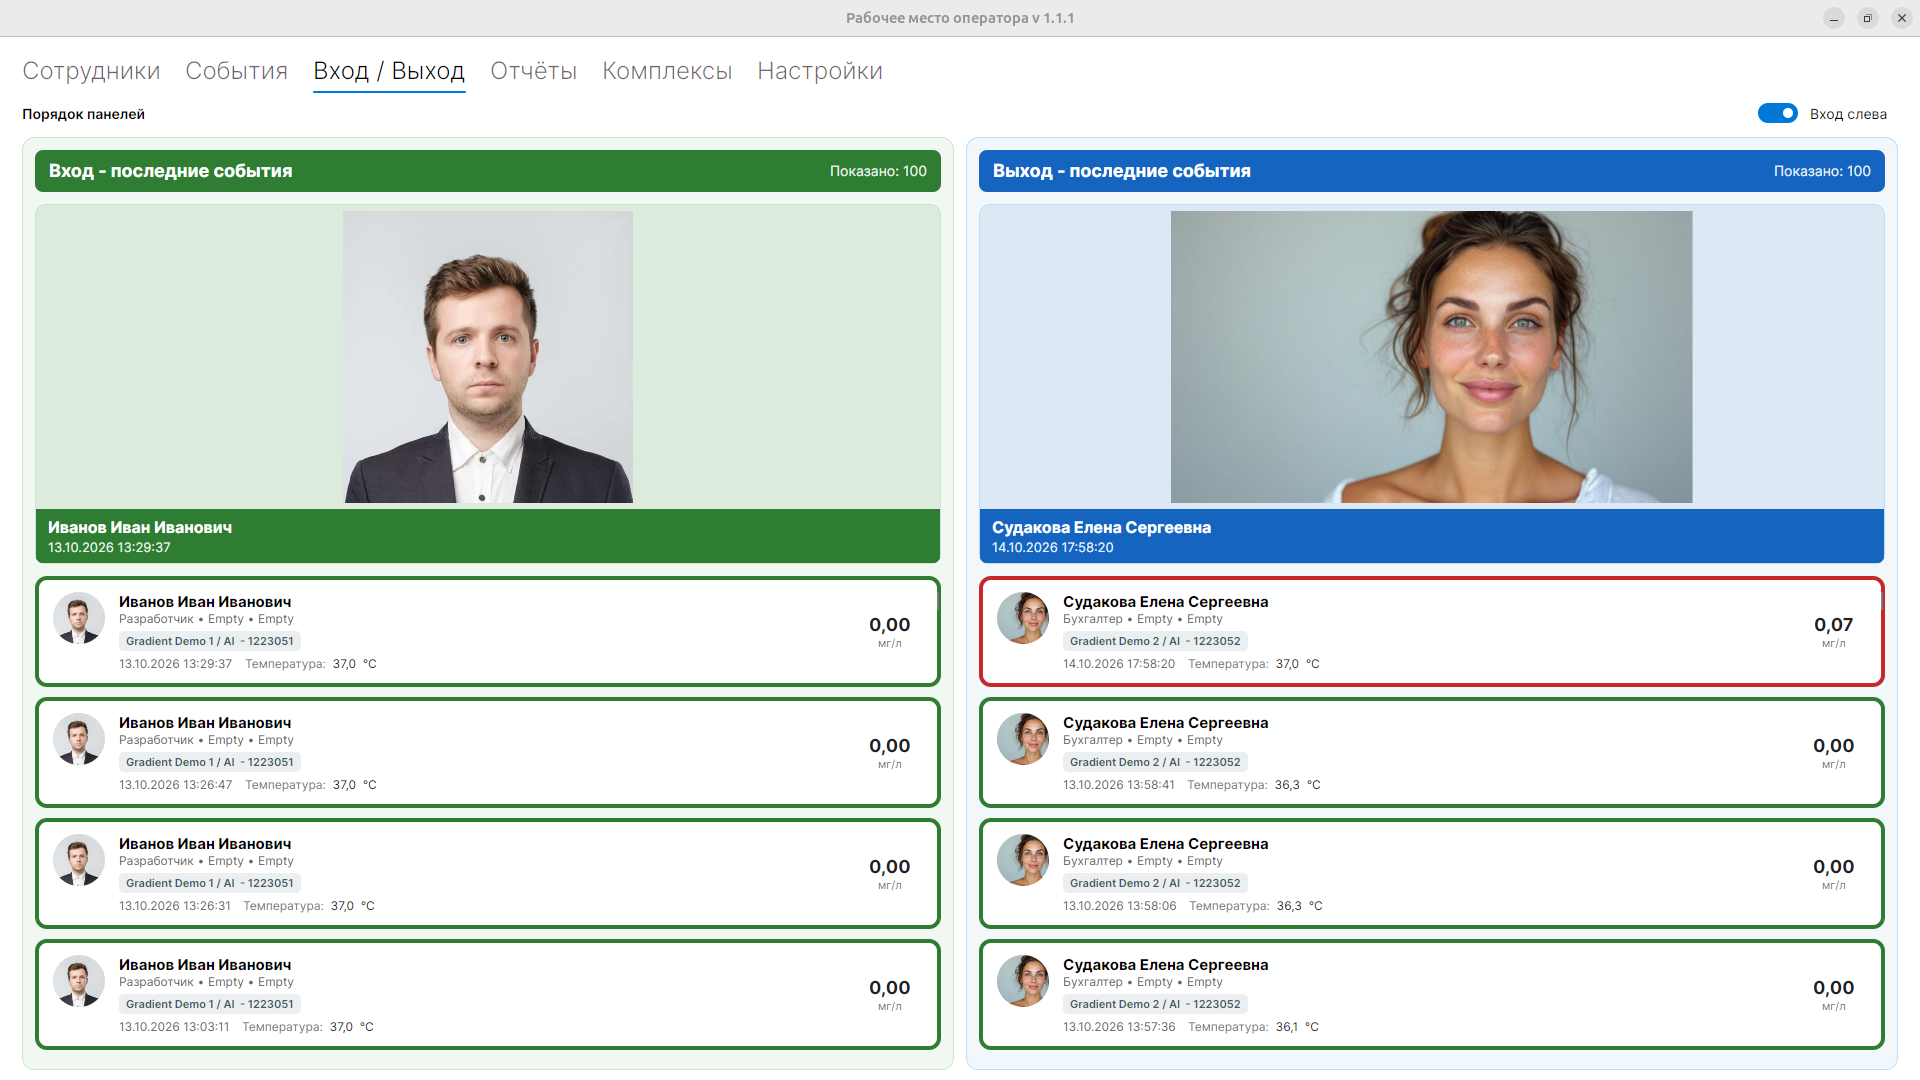The image size is (1920, 1080).
Task: Click Gradient Demo 1 tag in 13:03:11 event
Action: [x=210, y=1004]
